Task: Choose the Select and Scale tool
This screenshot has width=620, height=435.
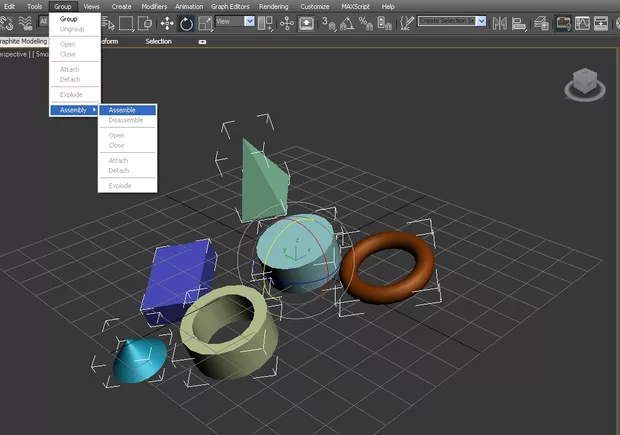Action: coord(204,22)
